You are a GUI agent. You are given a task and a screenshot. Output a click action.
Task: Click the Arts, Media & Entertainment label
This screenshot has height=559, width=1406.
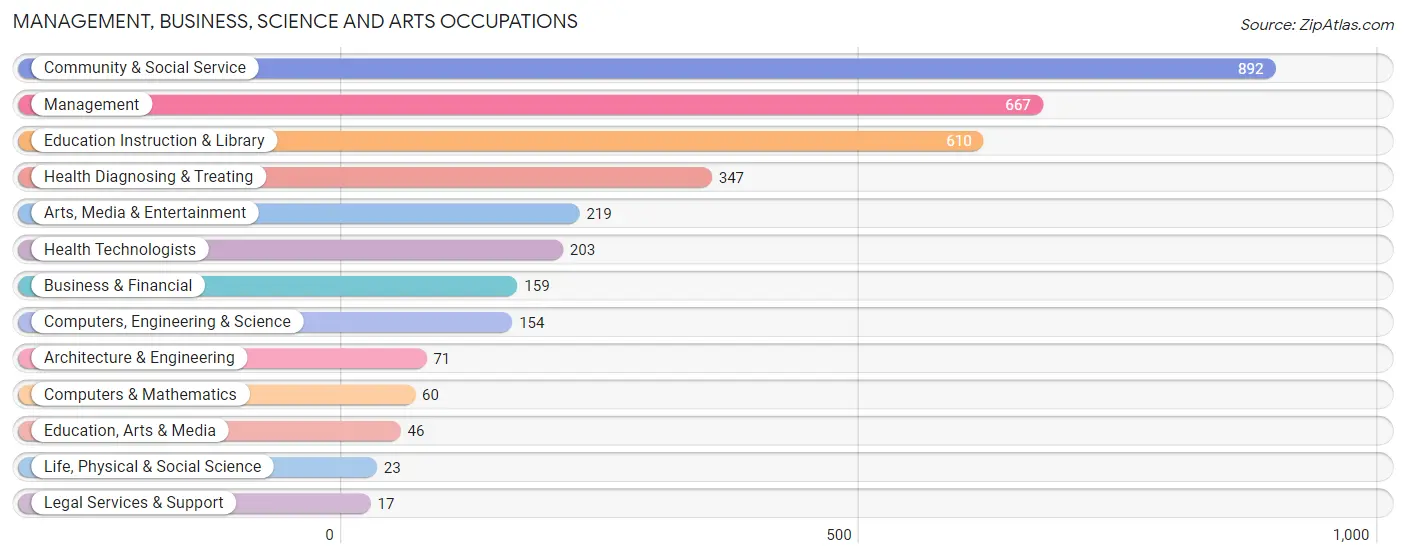145,213
